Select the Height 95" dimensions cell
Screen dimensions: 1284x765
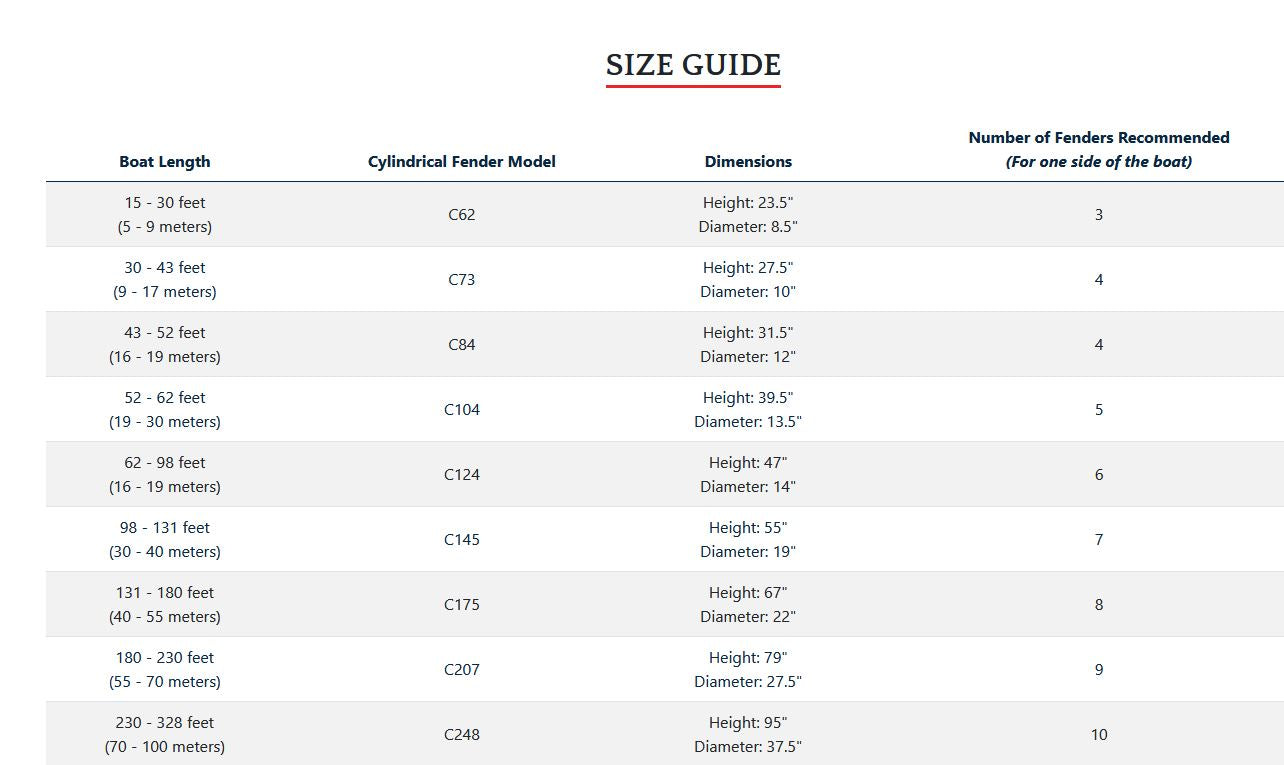coord(748,734)
